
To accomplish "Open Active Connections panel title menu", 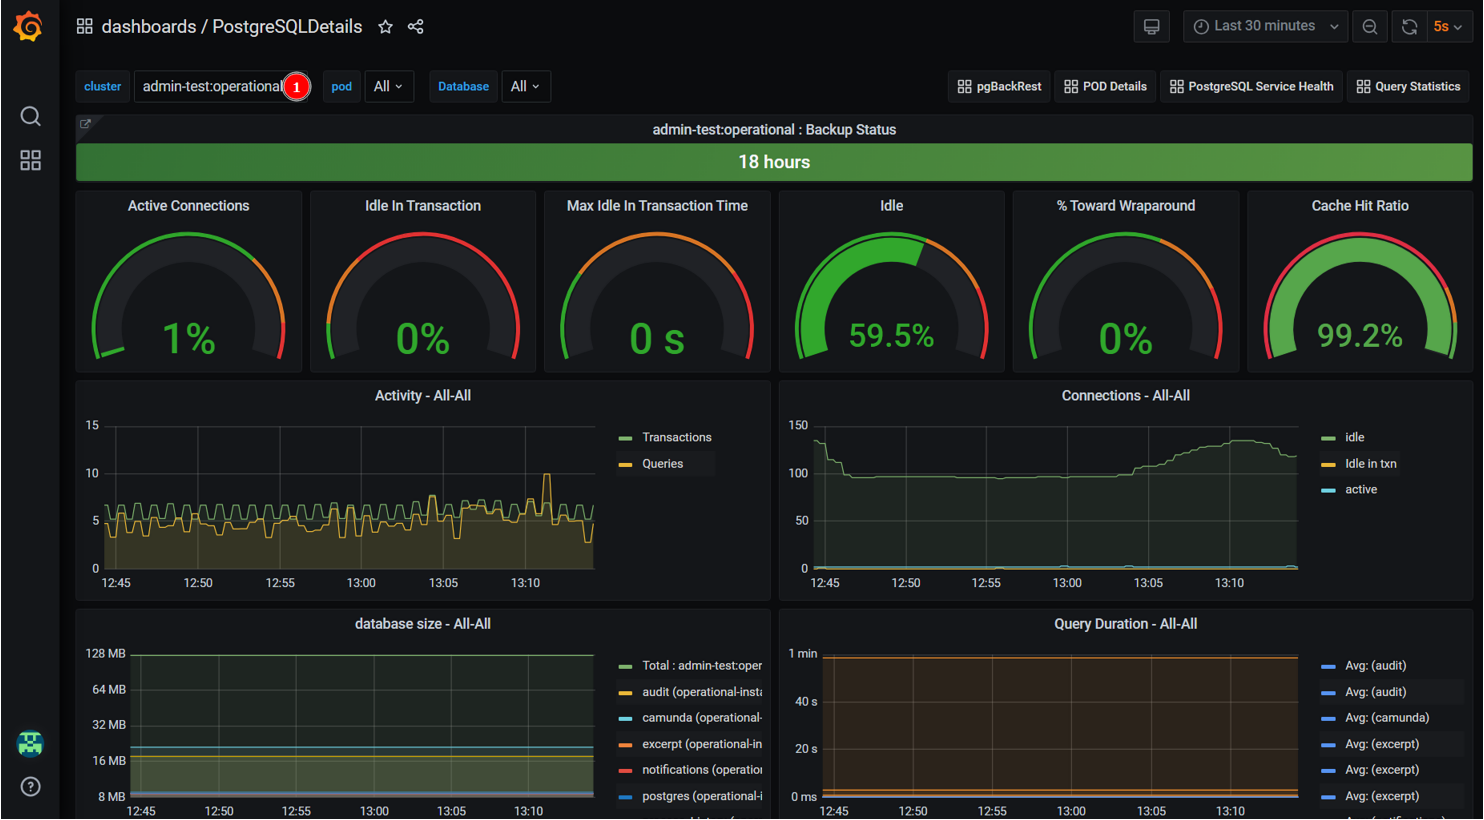I will pos(188,205).
